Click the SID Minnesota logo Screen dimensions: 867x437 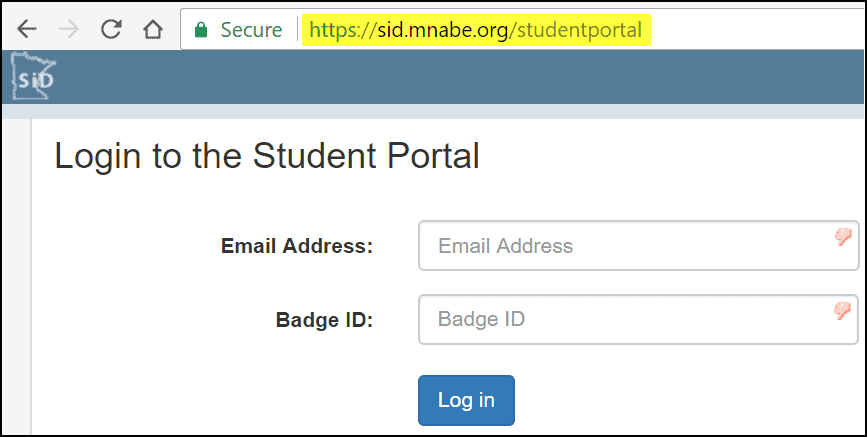tap(34, 76)
